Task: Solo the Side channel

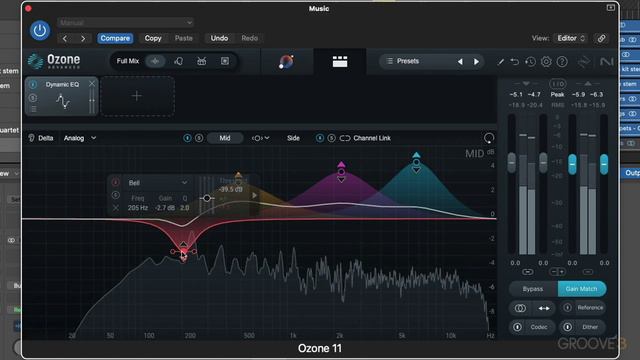Action: 331,138
